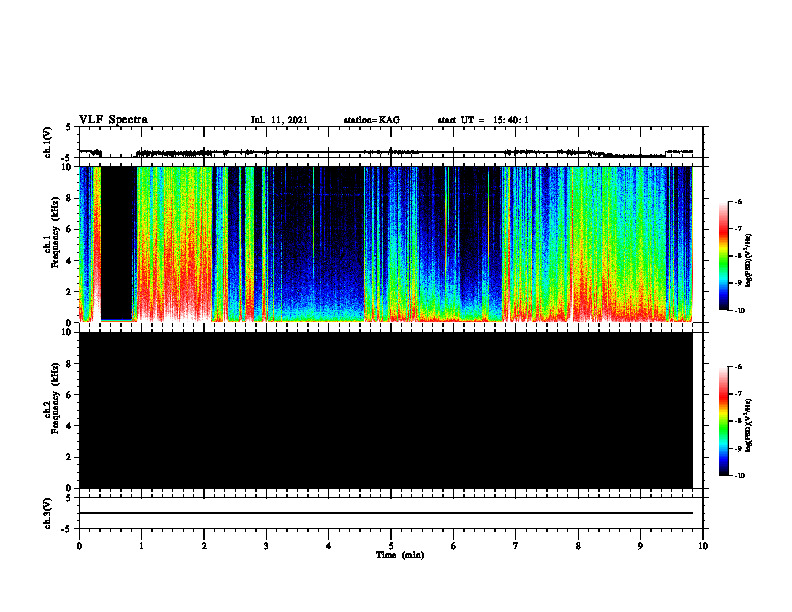Click the "5" tick of ch.1(V) axis
The width and height of the screenshot is (792, 612).
click(68, 128)
